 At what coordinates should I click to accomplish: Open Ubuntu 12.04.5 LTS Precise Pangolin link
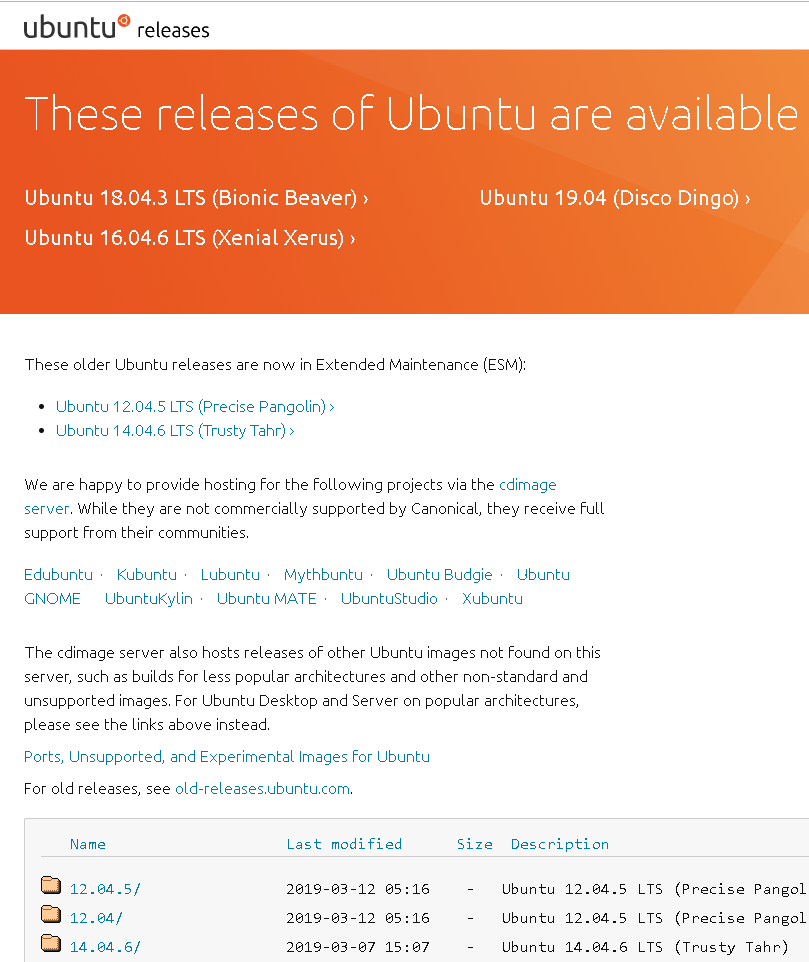coord(195,407)
